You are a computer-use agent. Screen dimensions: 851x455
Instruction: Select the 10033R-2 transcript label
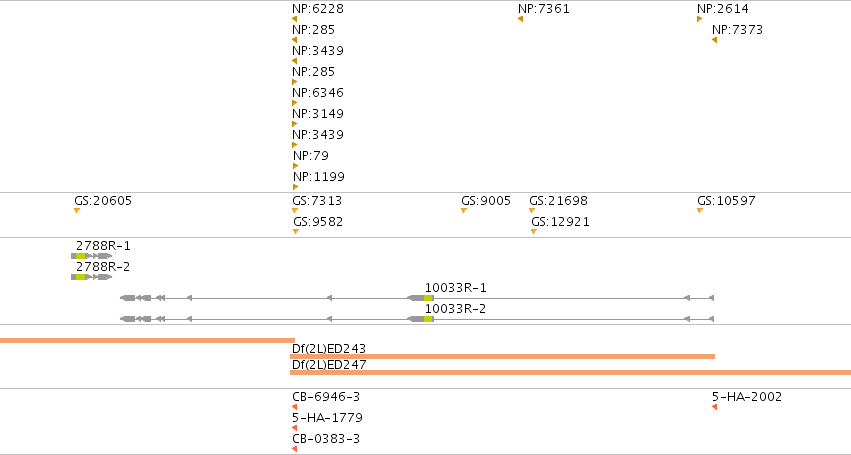(455, 309)
